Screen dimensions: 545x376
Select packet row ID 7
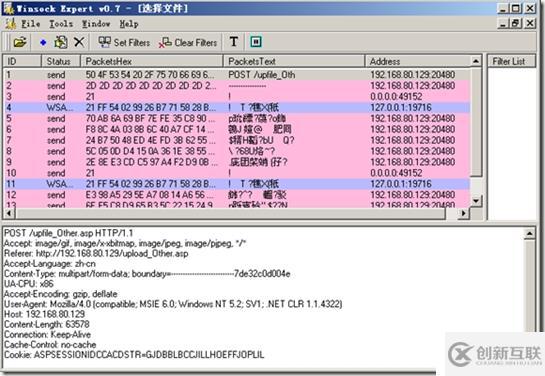click(237, 140)
